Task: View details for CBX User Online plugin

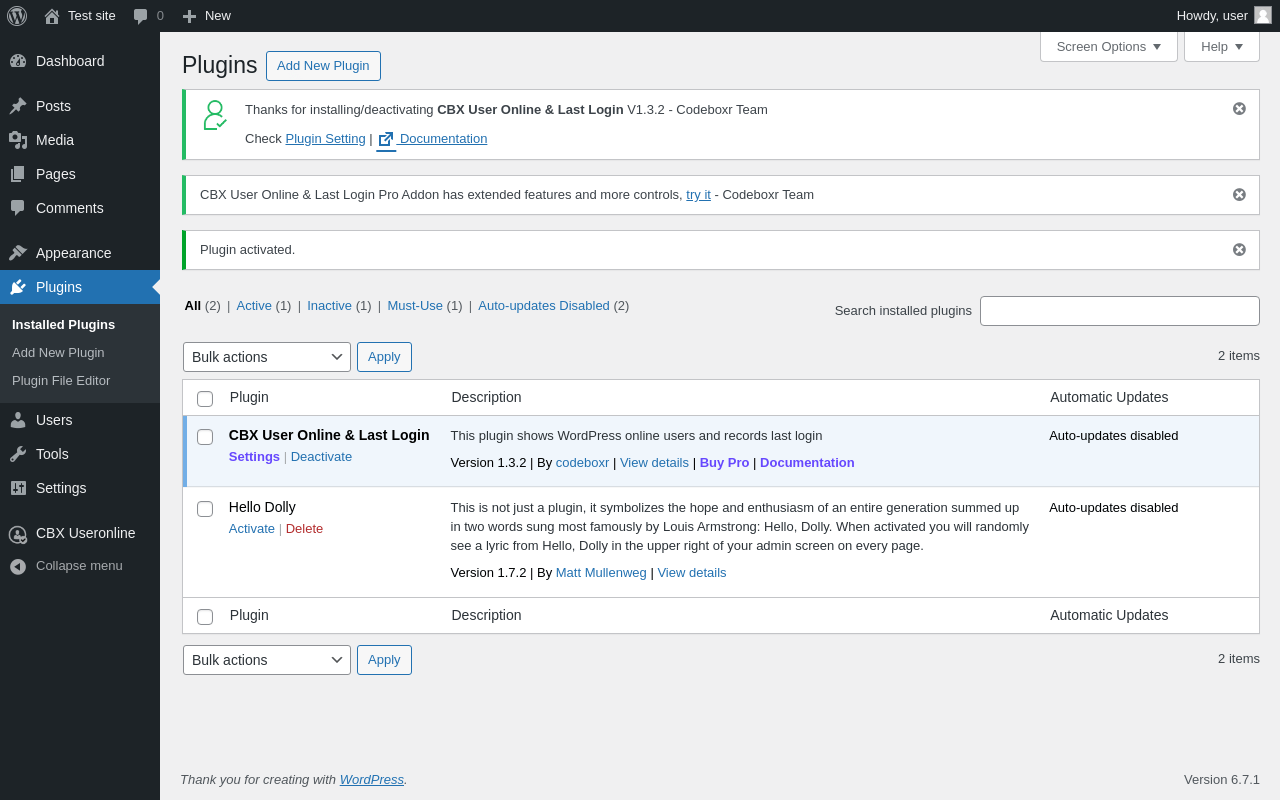Action: (654, 463)
